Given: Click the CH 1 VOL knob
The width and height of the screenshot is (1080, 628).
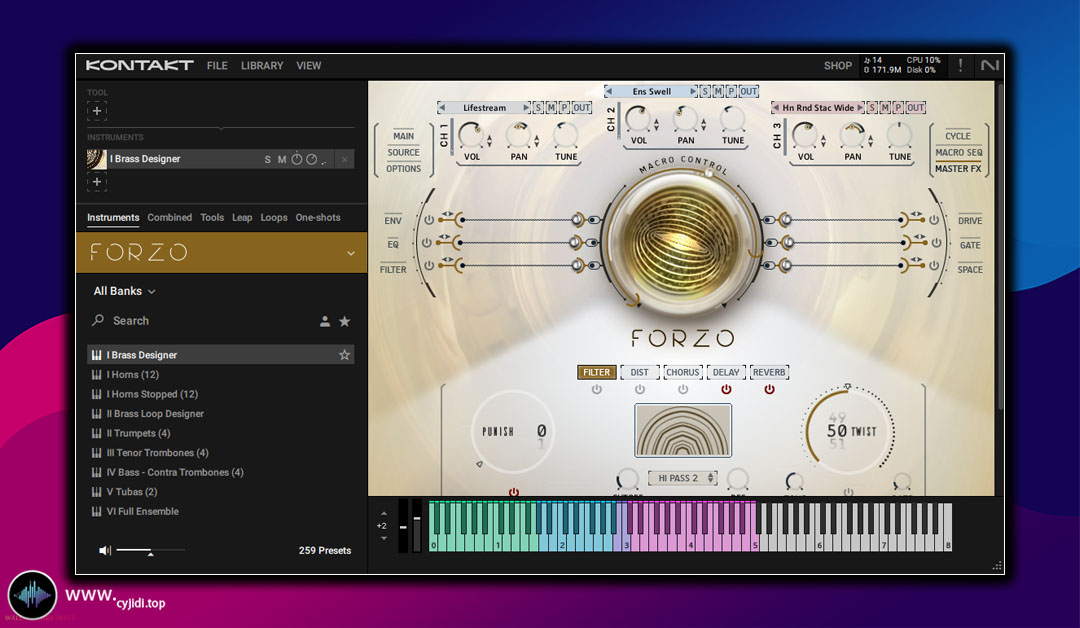Looking at the screenshot, I should click(x=471, y=134).
